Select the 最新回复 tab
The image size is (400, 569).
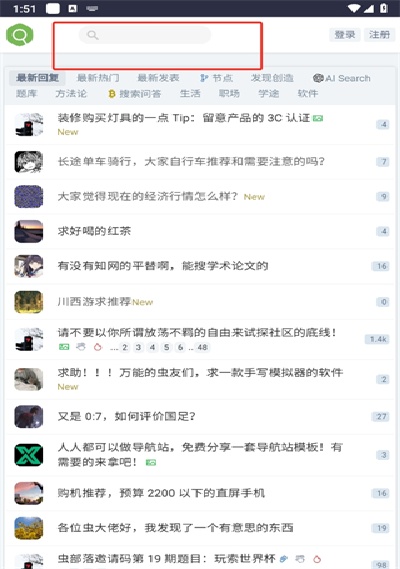[x=37, y=78]
